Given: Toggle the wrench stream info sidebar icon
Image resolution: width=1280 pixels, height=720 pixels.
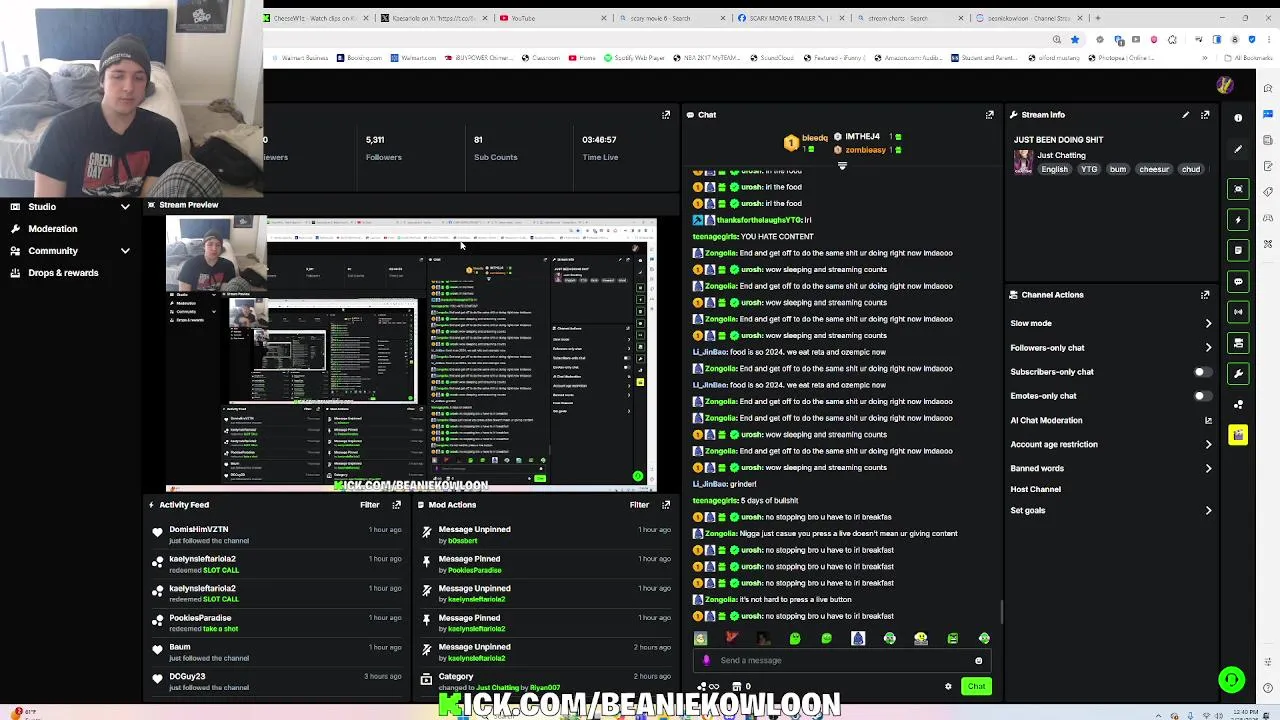Looking at the screenshot, I should point(1238,373).
